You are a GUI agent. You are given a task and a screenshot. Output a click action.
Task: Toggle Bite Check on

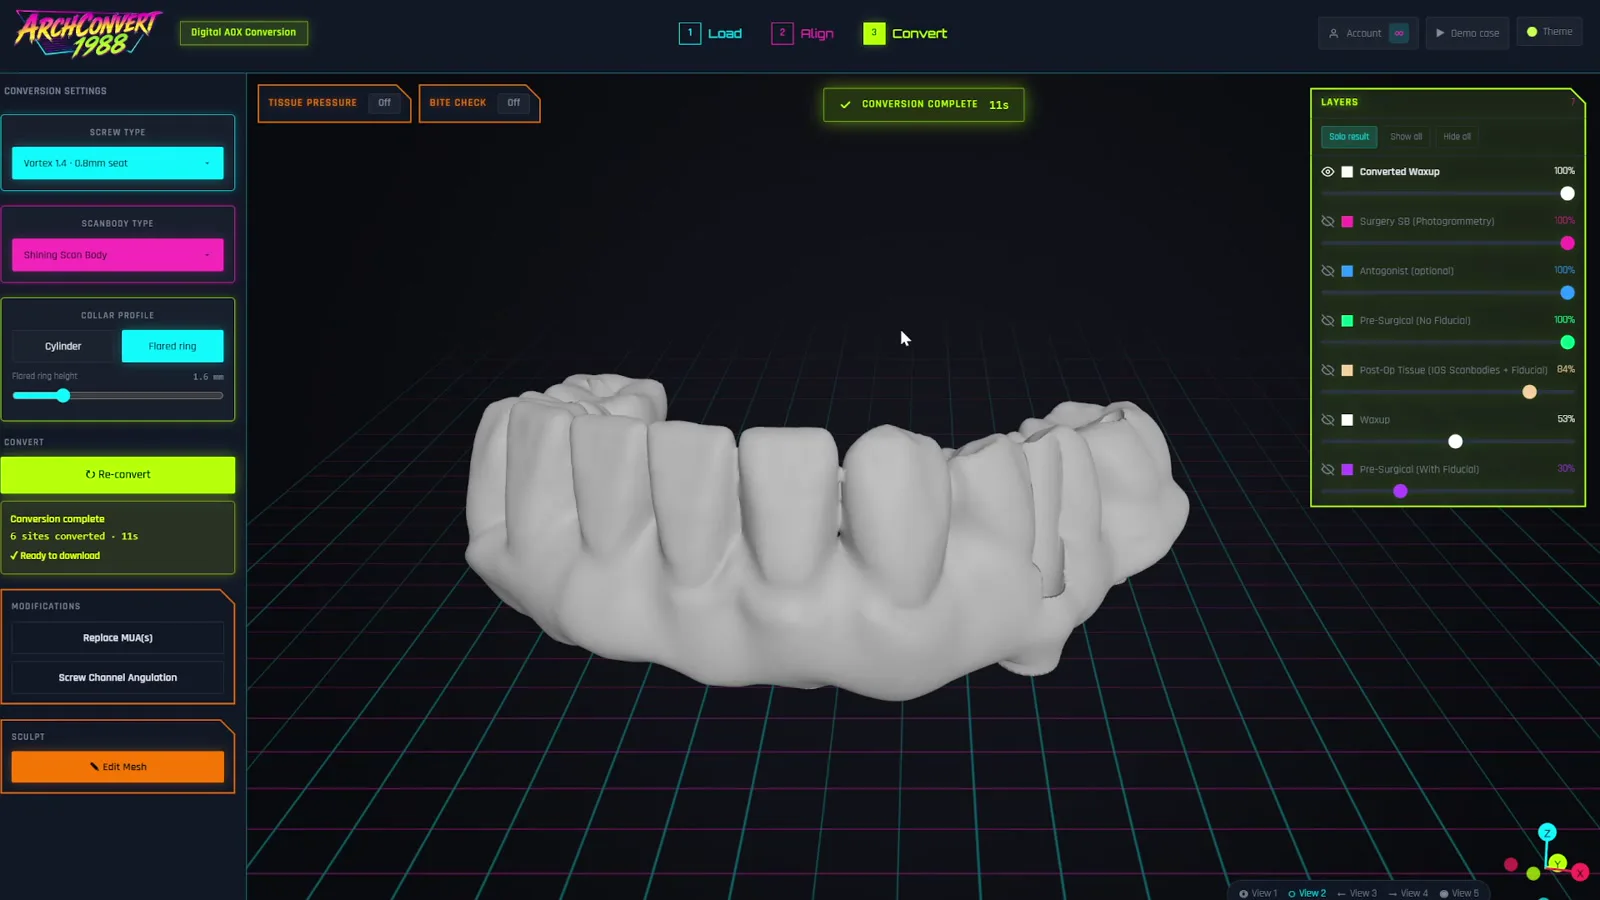pyautogui.click(x=513, y=103)
